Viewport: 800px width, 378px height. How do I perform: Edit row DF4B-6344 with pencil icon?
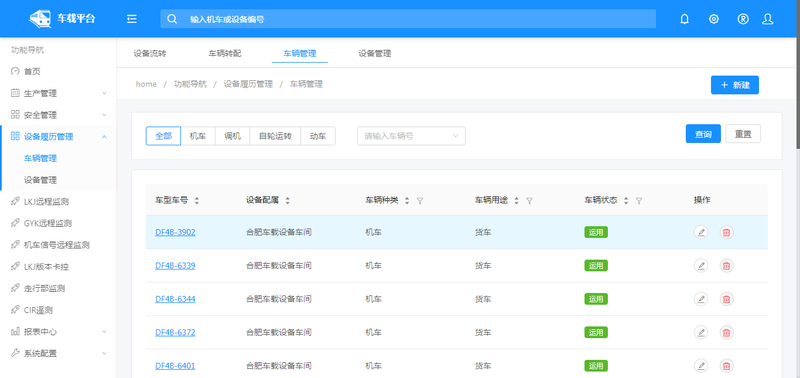pos(701,299)
